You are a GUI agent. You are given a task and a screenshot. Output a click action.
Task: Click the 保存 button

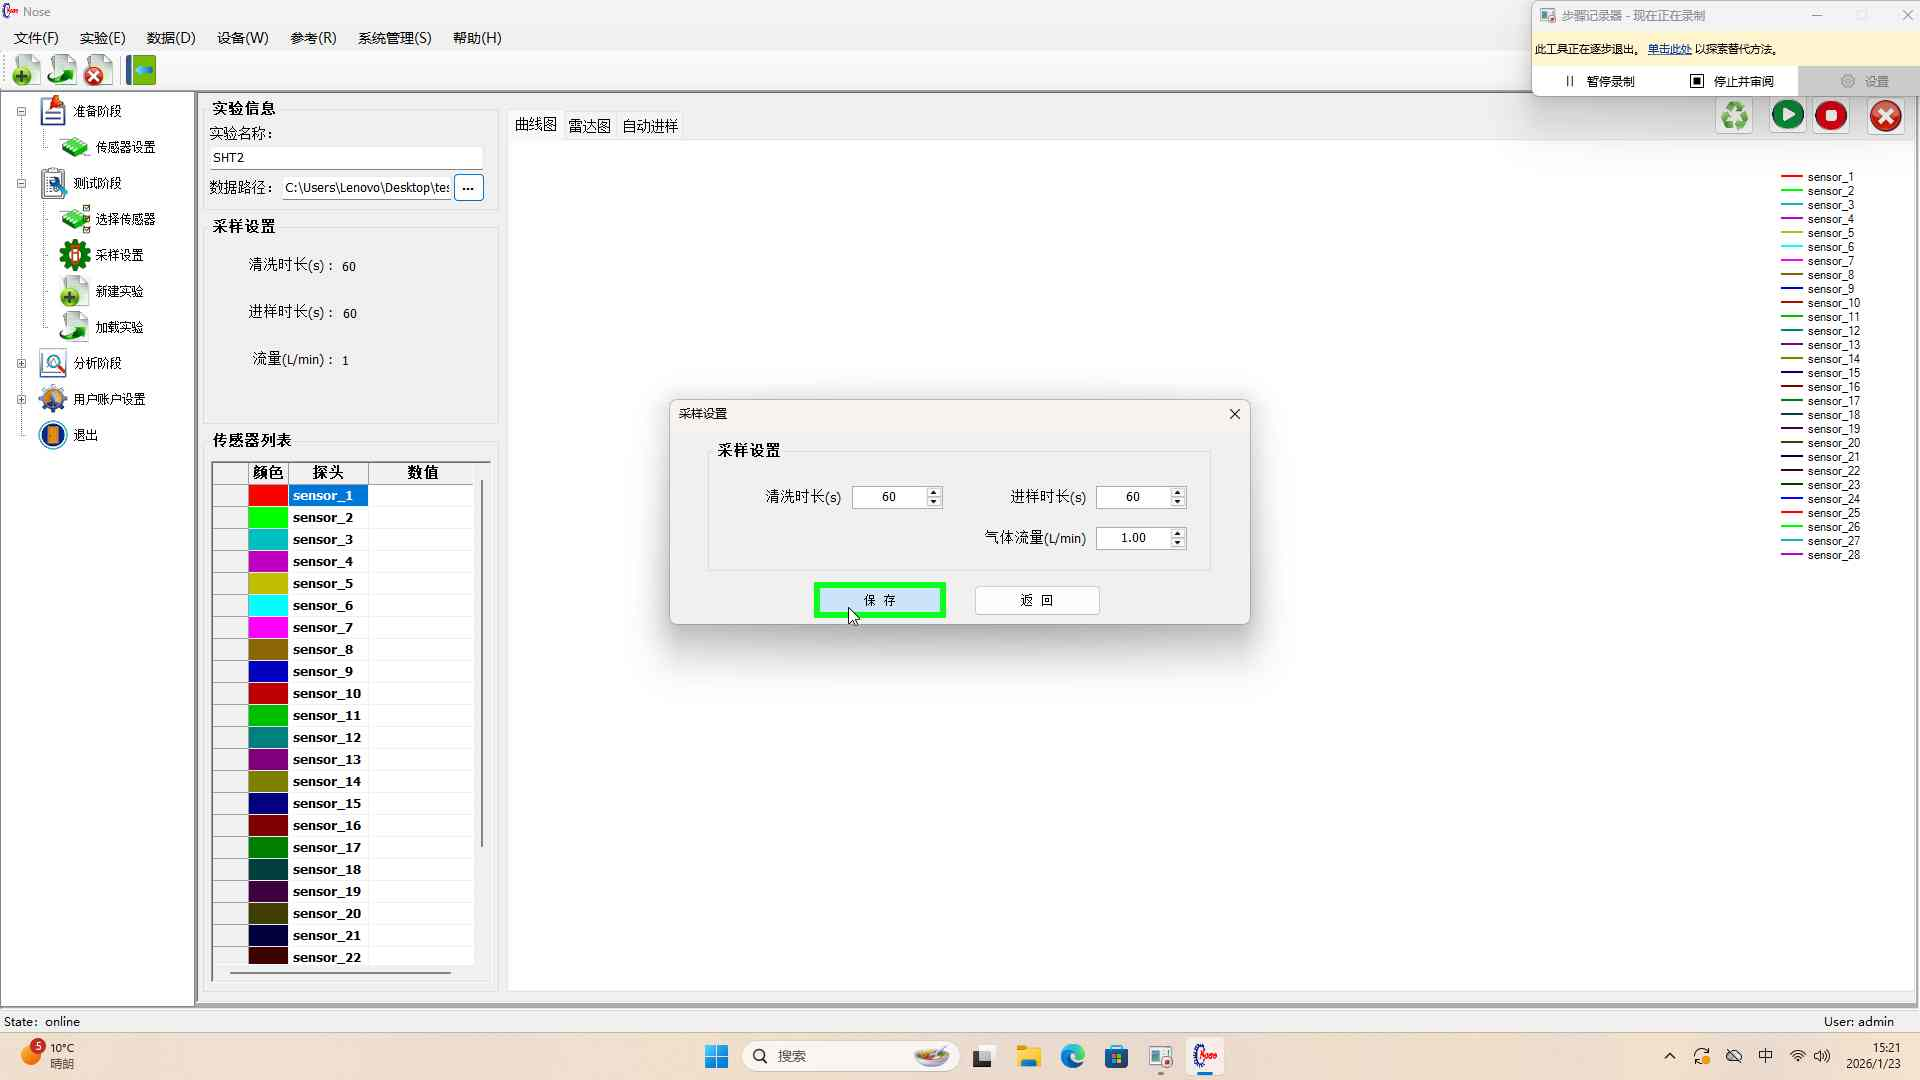(x=879, y=600)
